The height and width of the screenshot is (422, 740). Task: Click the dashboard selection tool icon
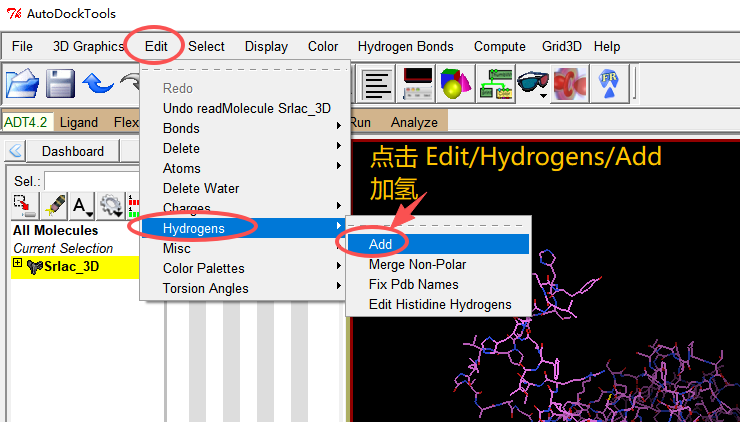(23, 206)
